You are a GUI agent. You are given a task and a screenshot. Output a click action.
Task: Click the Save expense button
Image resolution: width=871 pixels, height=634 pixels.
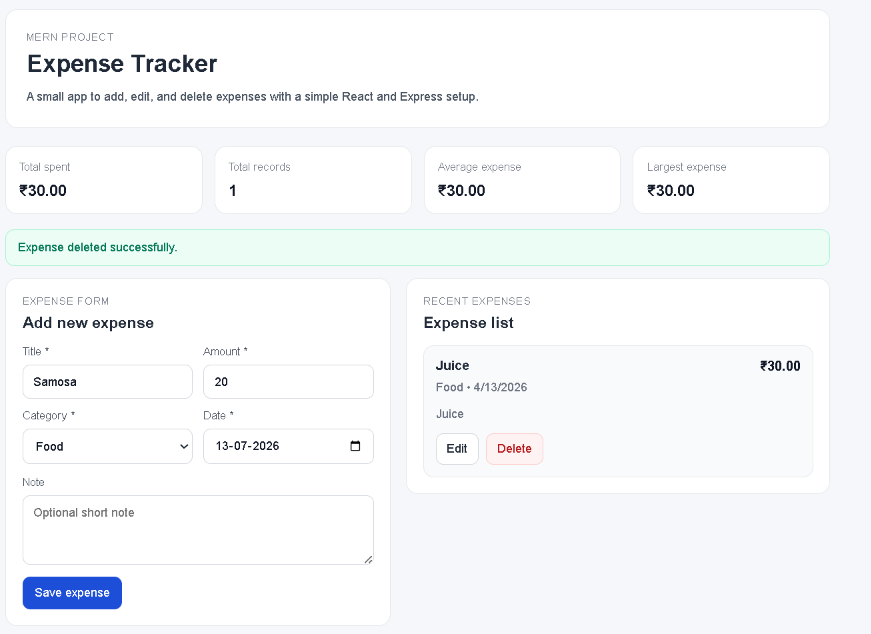[x=72, y=593]
